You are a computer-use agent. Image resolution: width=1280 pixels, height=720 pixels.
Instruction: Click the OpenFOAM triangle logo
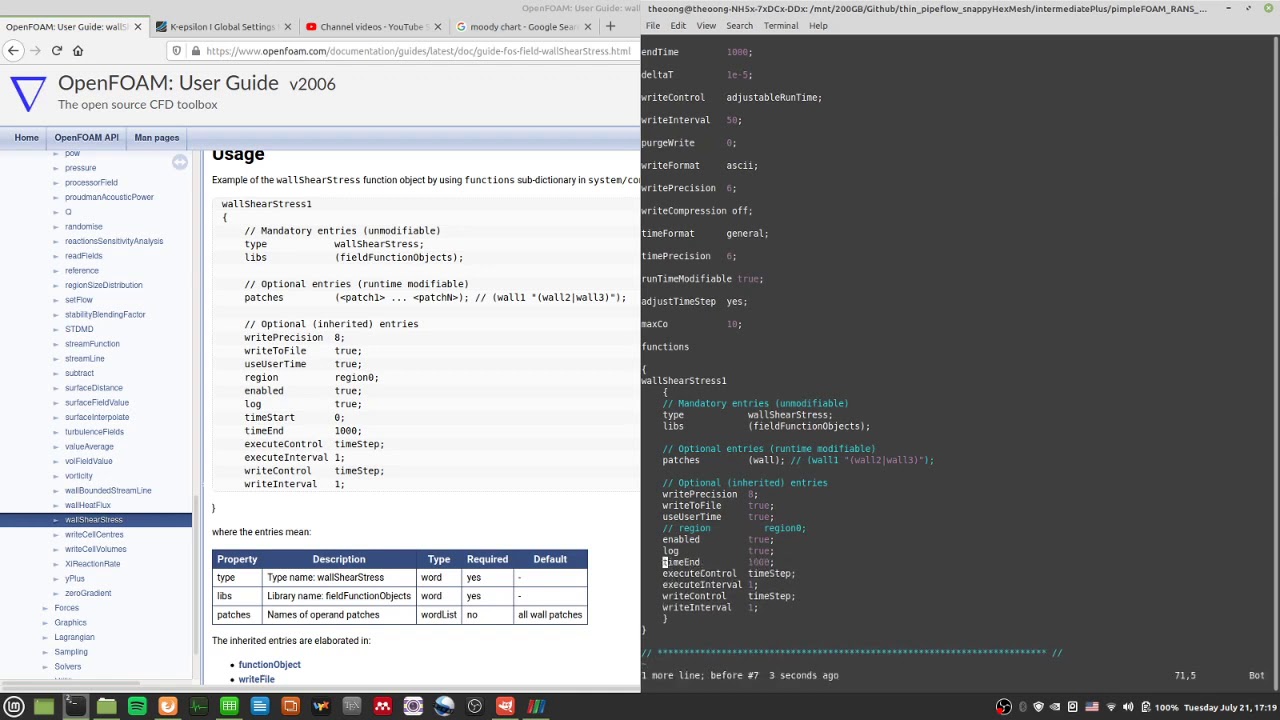click(28, 94)
